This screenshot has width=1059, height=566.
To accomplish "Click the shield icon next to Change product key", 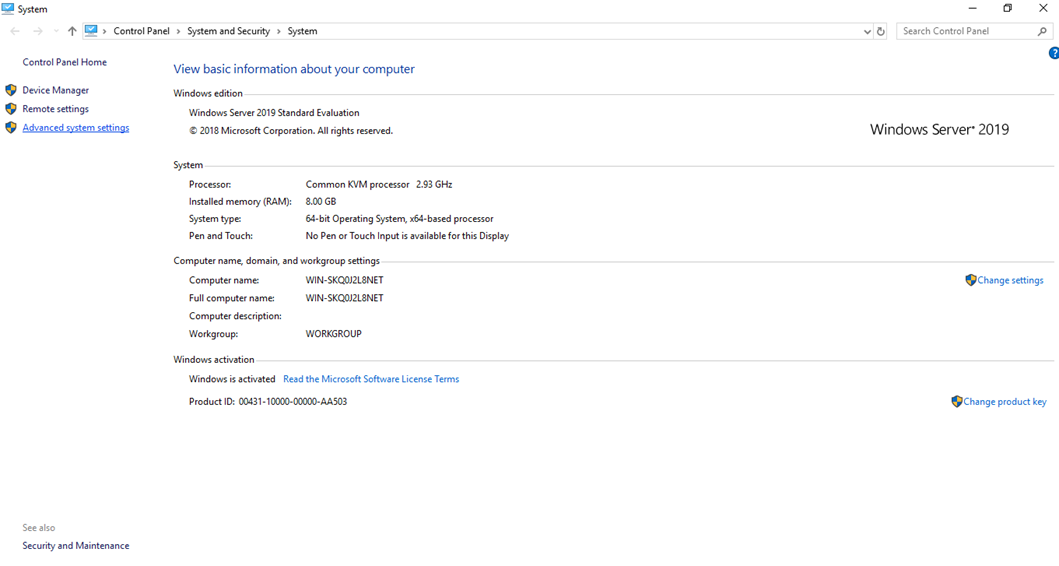I will click(956, 401).
